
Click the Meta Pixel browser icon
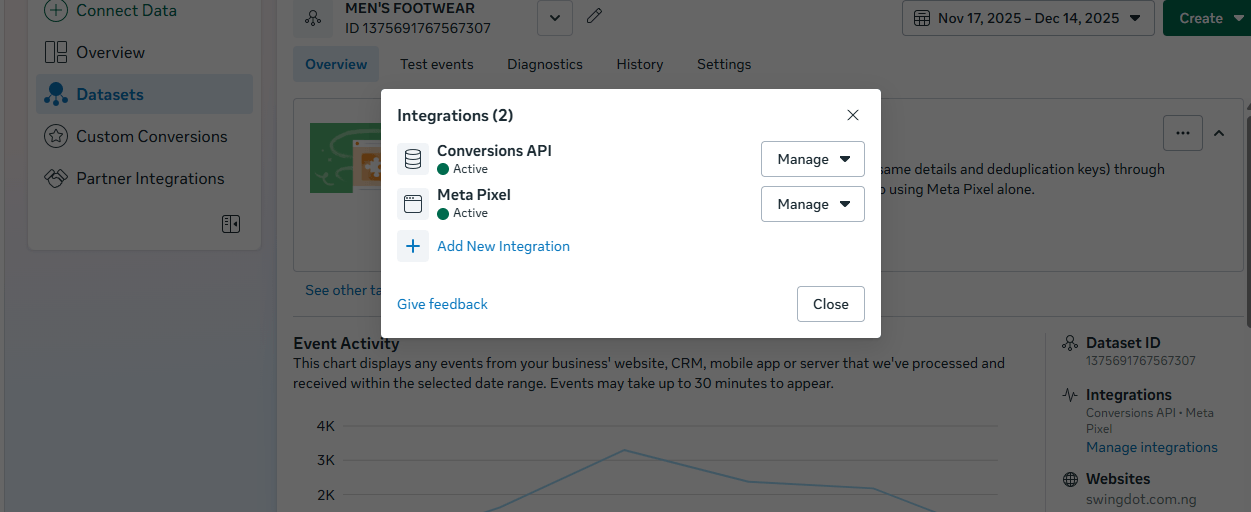413,204
